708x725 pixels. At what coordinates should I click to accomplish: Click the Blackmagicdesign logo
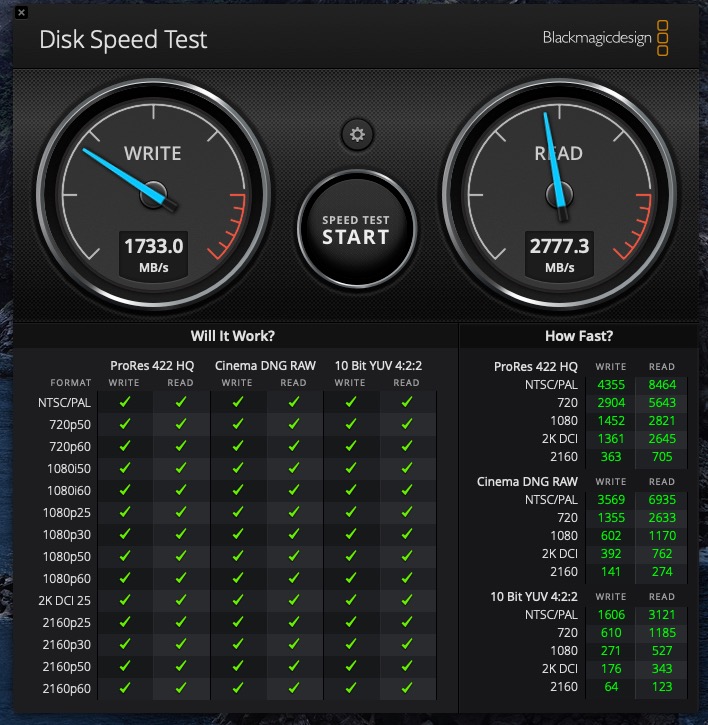point(605,38)
